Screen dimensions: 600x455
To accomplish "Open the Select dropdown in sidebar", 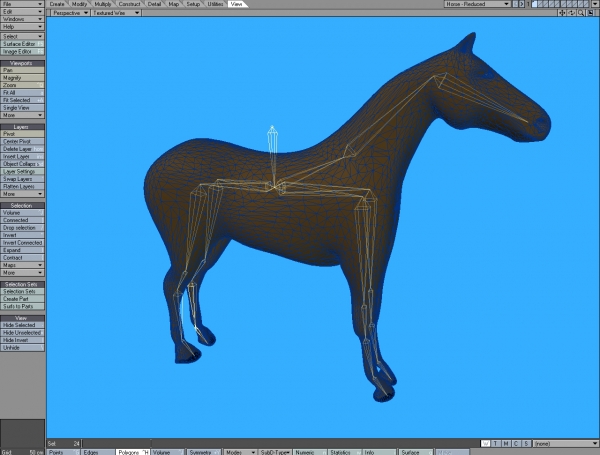I will pyautogui.click(x=22, y=36).
